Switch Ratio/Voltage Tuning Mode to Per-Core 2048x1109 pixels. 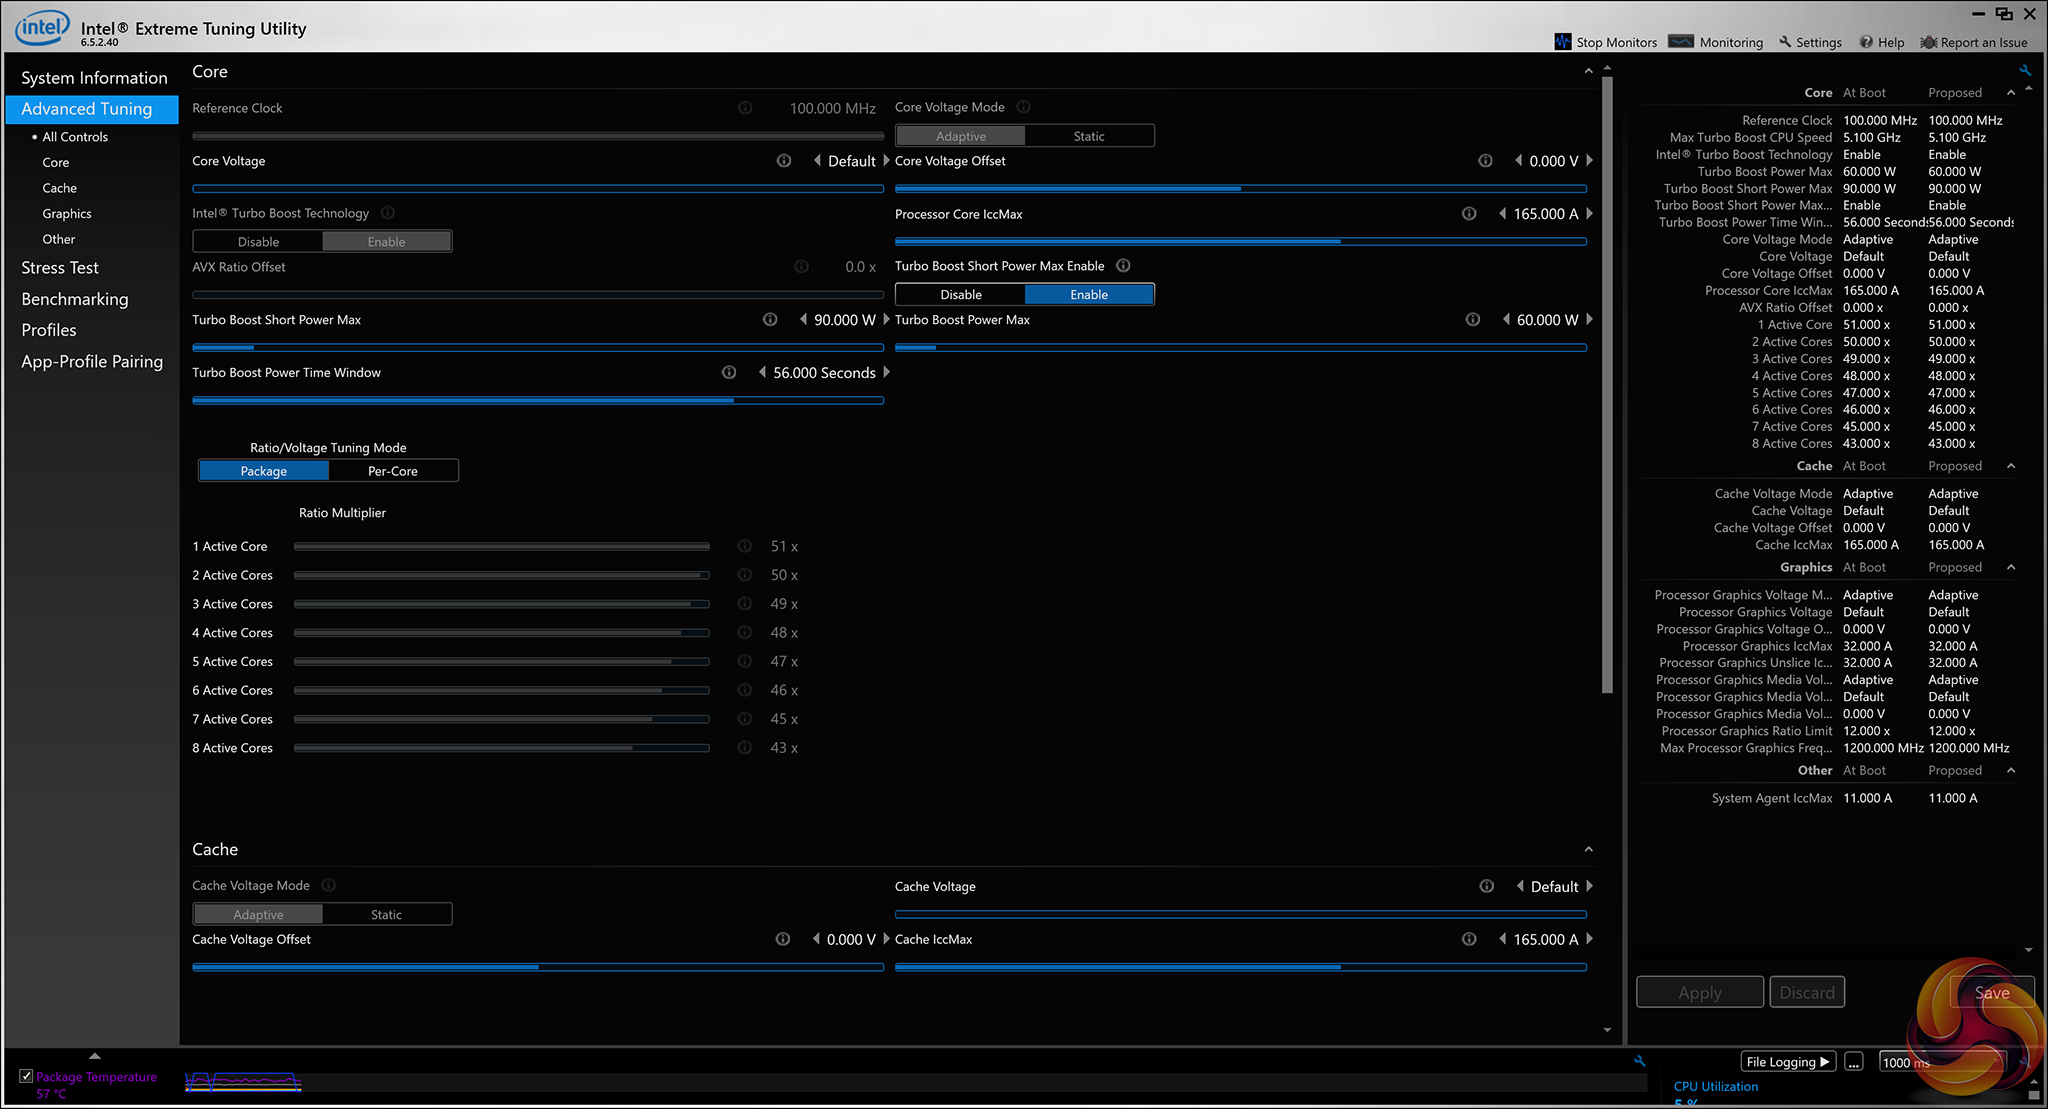coord(393,471)
